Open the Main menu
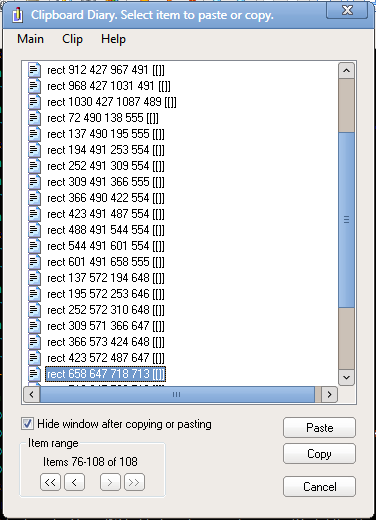 pos(30,39)
